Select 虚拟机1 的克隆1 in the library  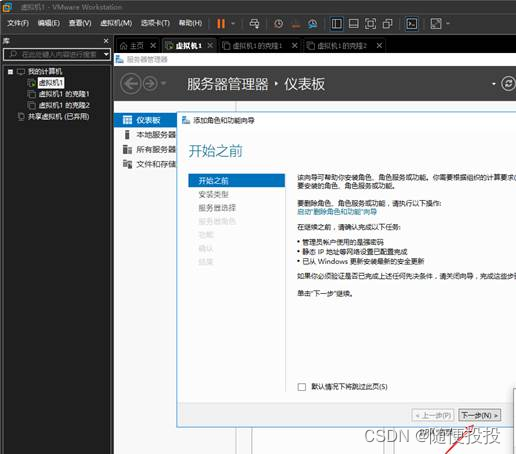point(64,94)
